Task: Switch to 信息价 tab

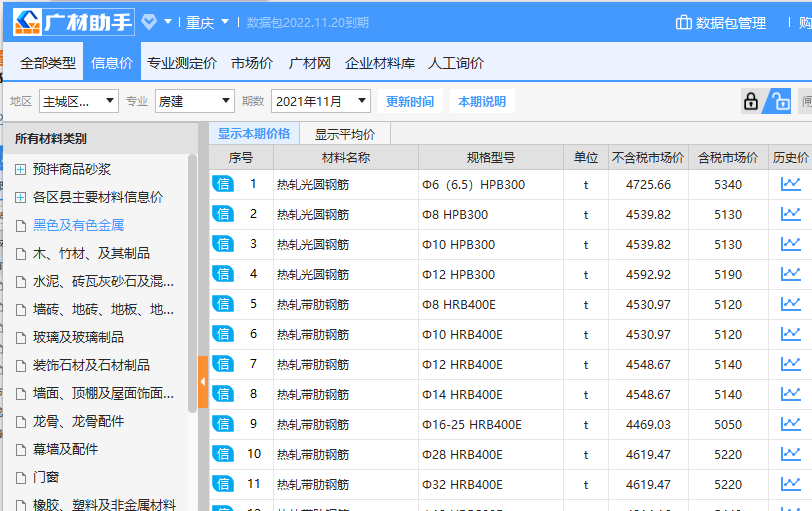Action: tap(112, 63)
